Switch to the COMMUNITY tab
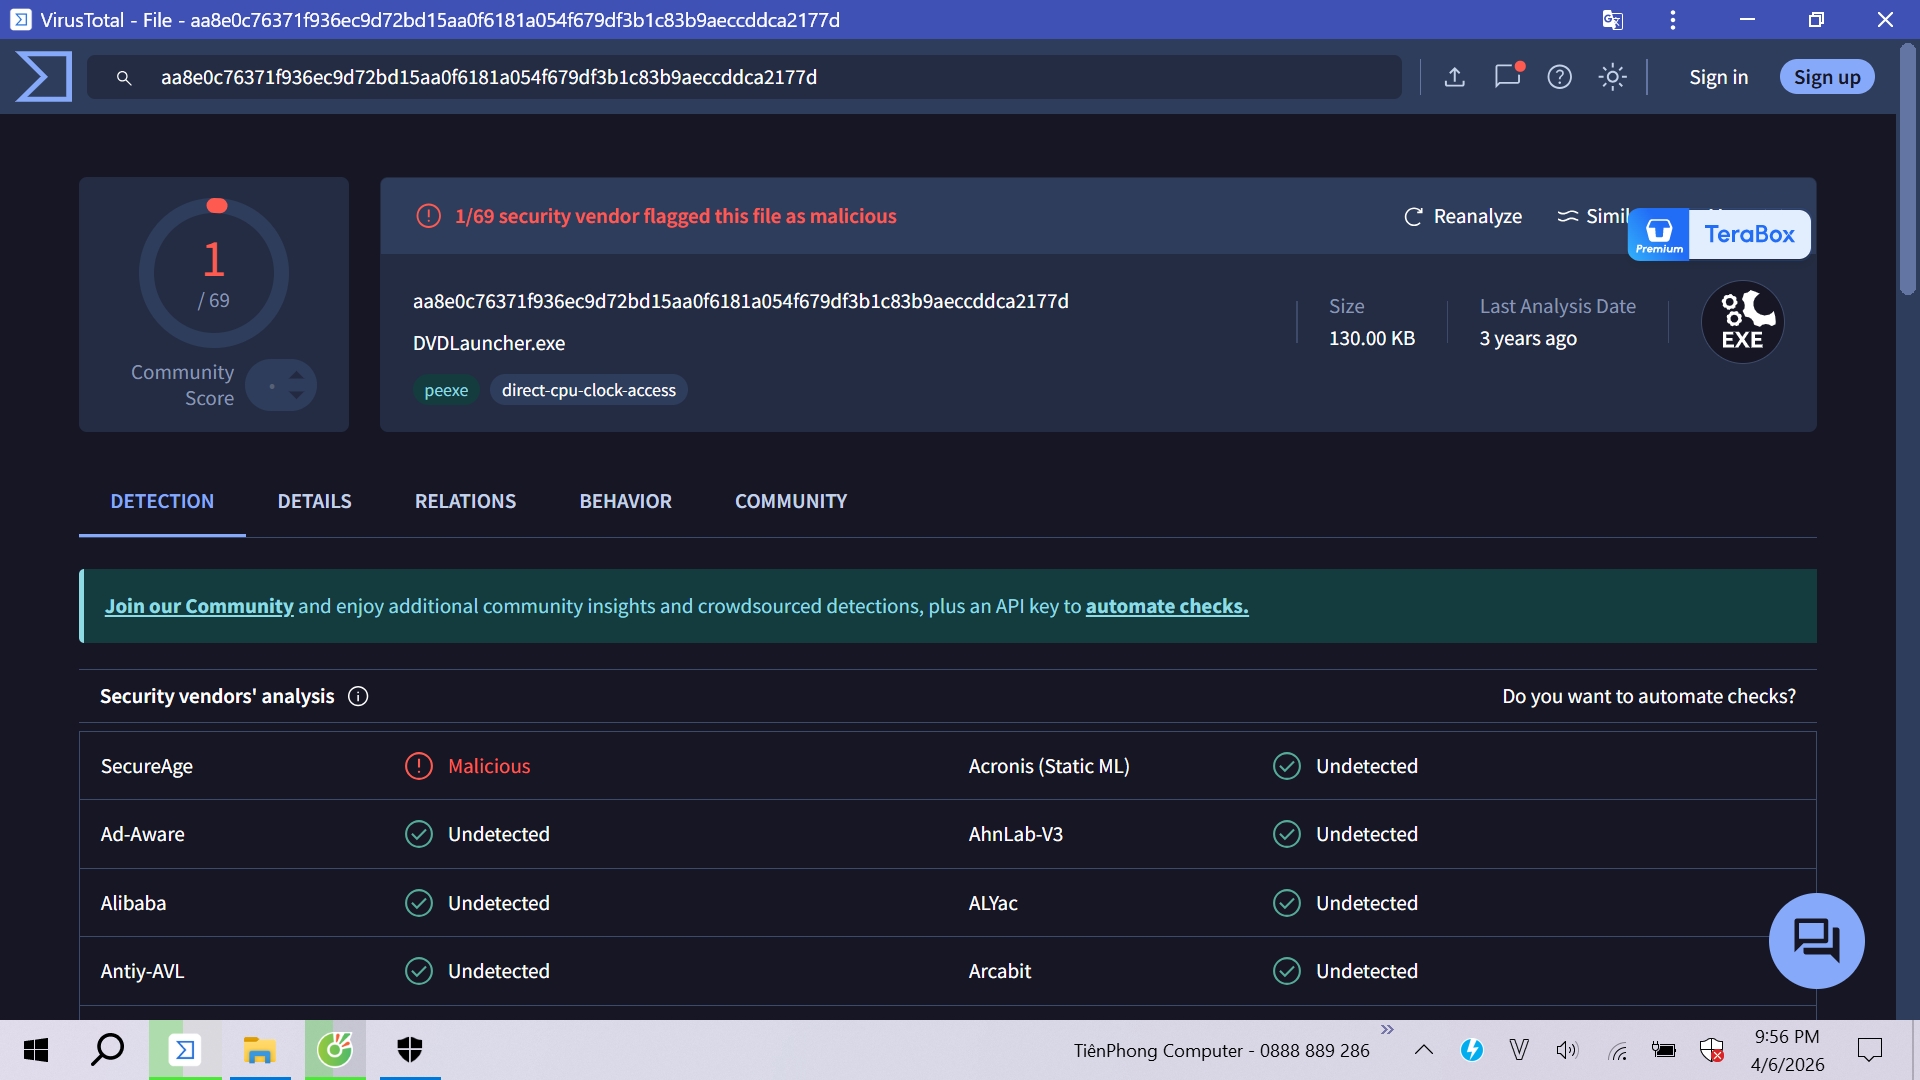Viewport: 1920px width, 1080px height. tap(791, 502)
